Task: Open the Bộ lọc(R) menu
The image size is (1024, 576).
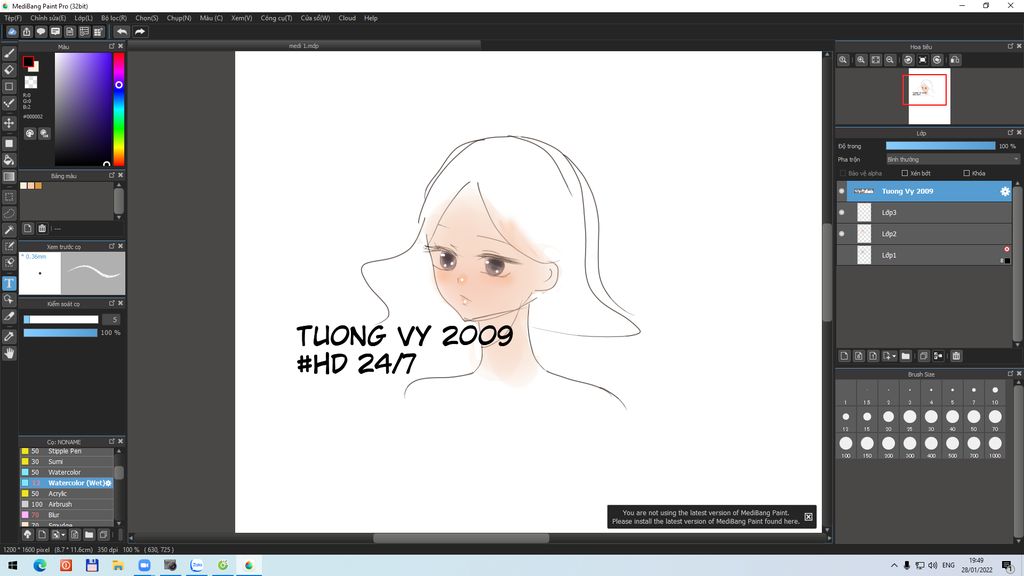Action: (x=114, y=18)
